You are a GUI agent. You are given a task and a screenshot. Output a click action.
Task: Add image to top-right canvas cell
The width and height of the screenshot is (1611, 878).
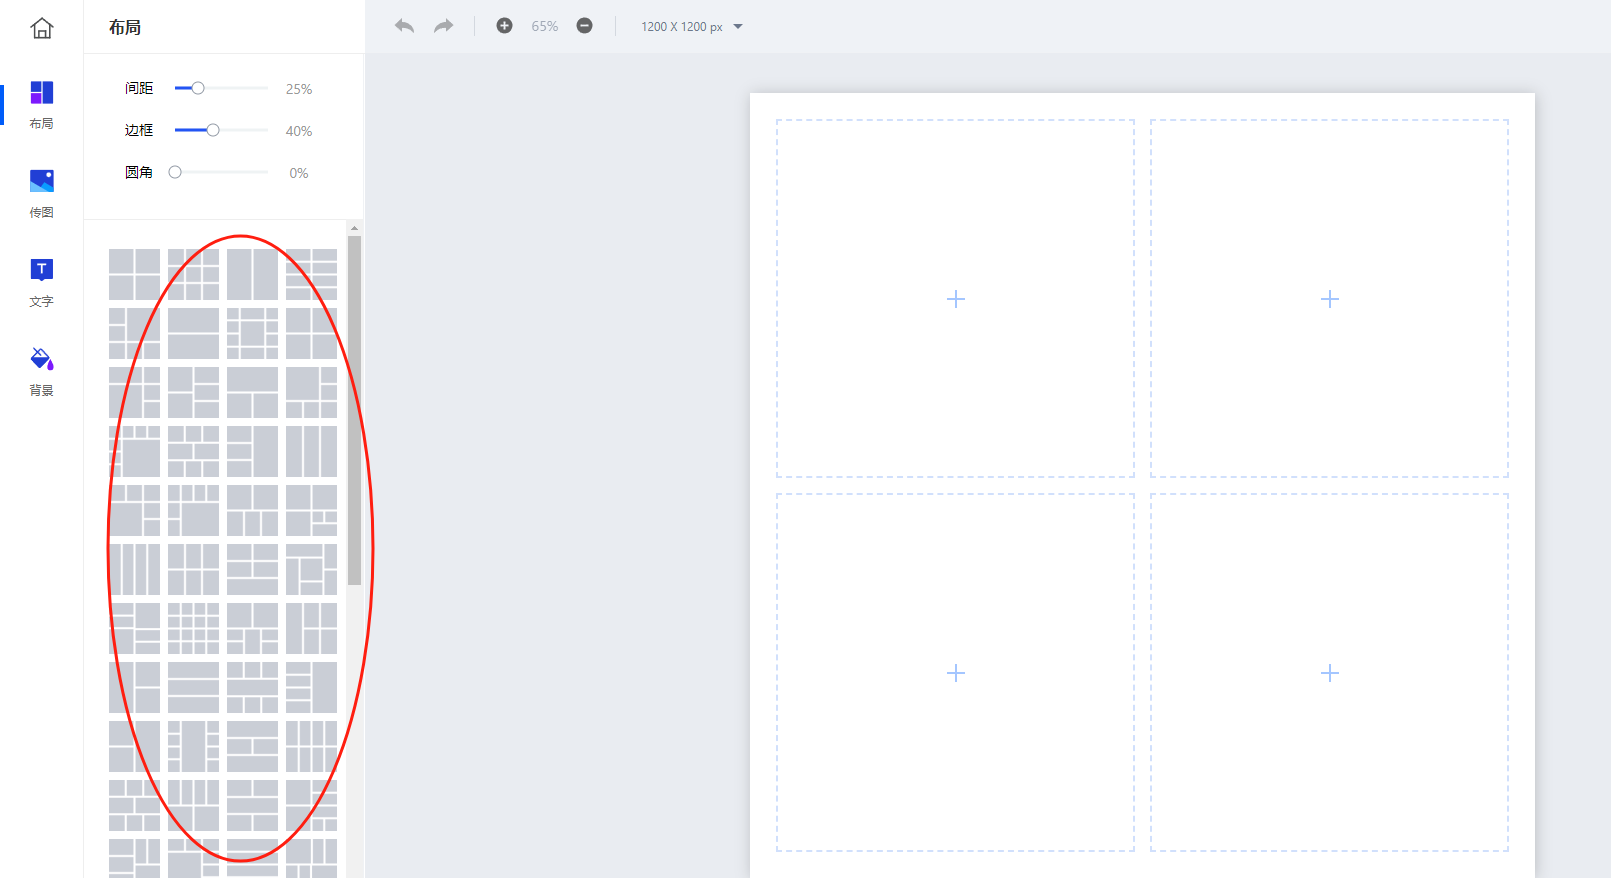pyautogui.click(x=1329, y=299)
